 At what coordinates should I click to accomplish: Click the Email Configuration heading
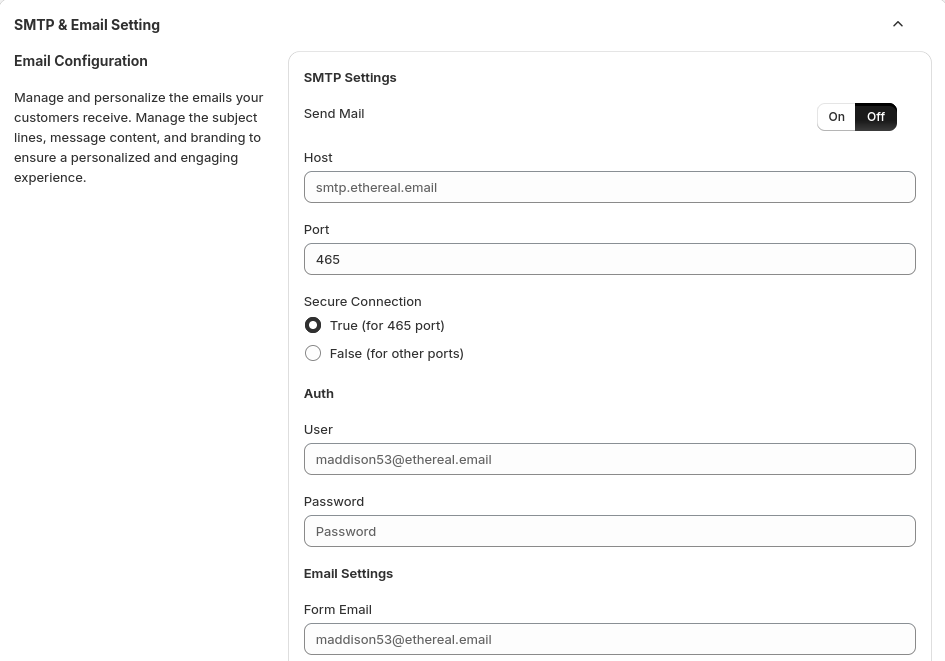click(81, 61)
